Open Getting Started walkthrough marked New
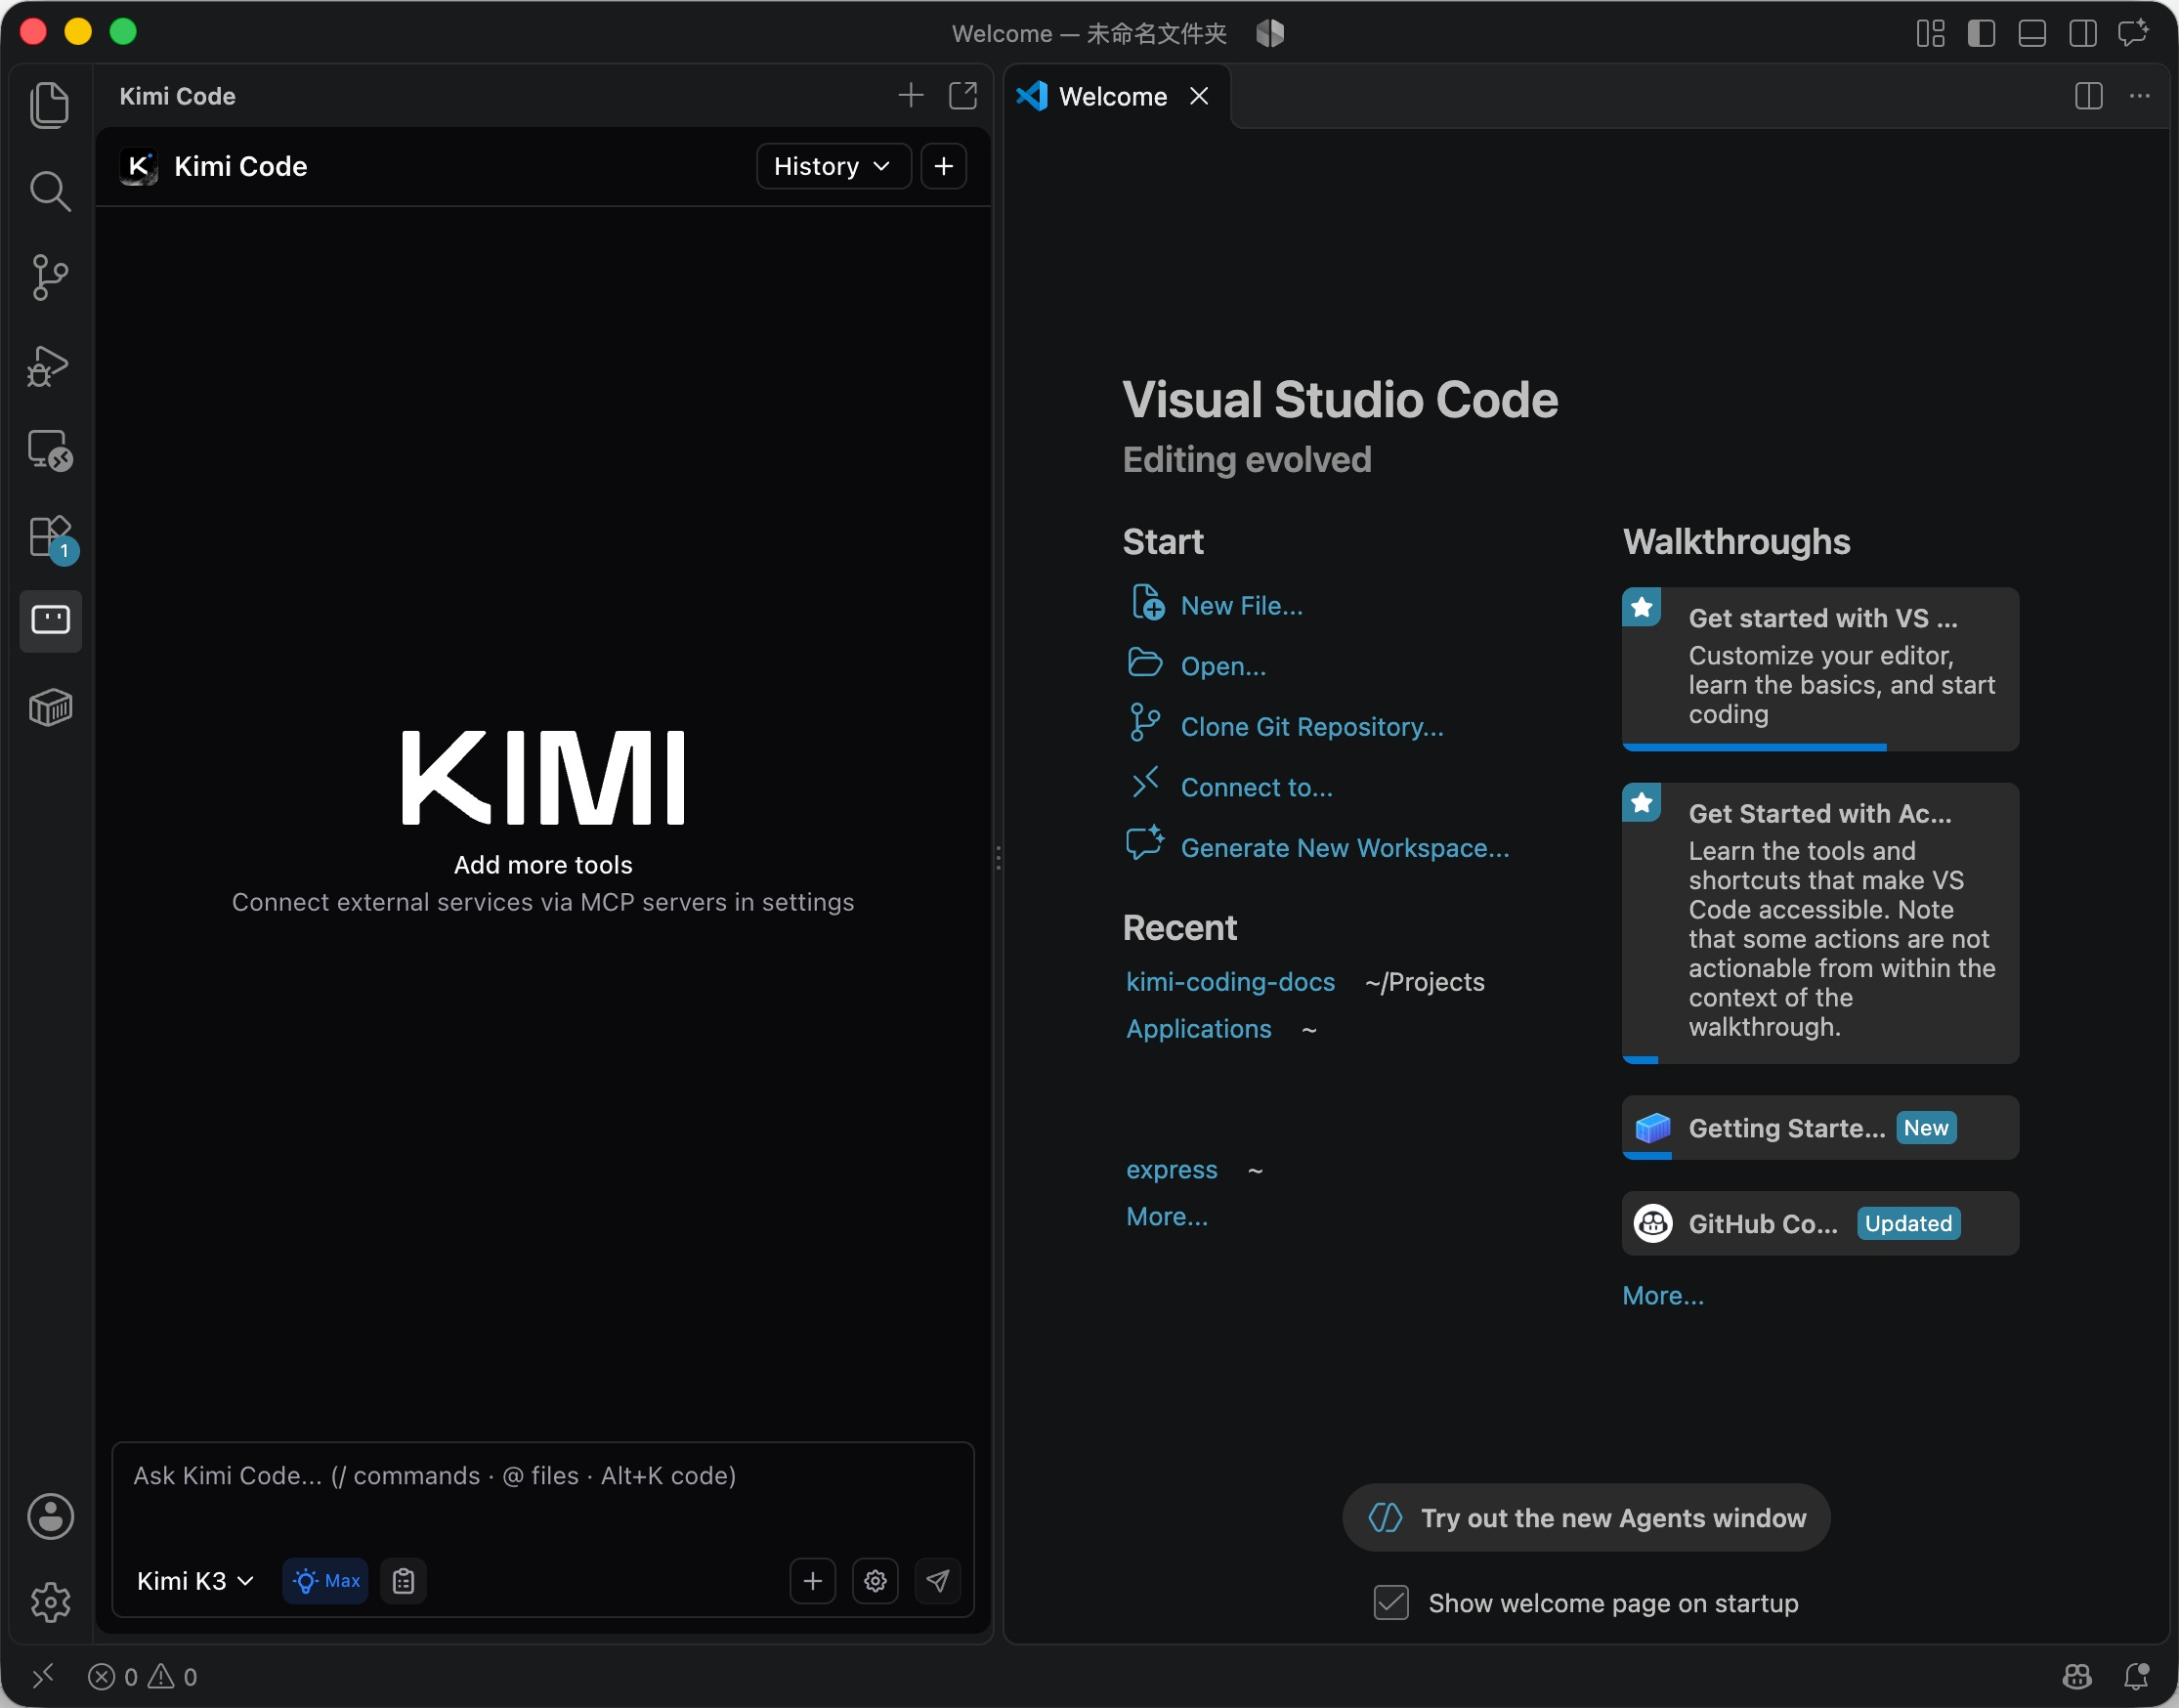This screenshot has height=1708, width=2179. (x=1820, y=1128)
